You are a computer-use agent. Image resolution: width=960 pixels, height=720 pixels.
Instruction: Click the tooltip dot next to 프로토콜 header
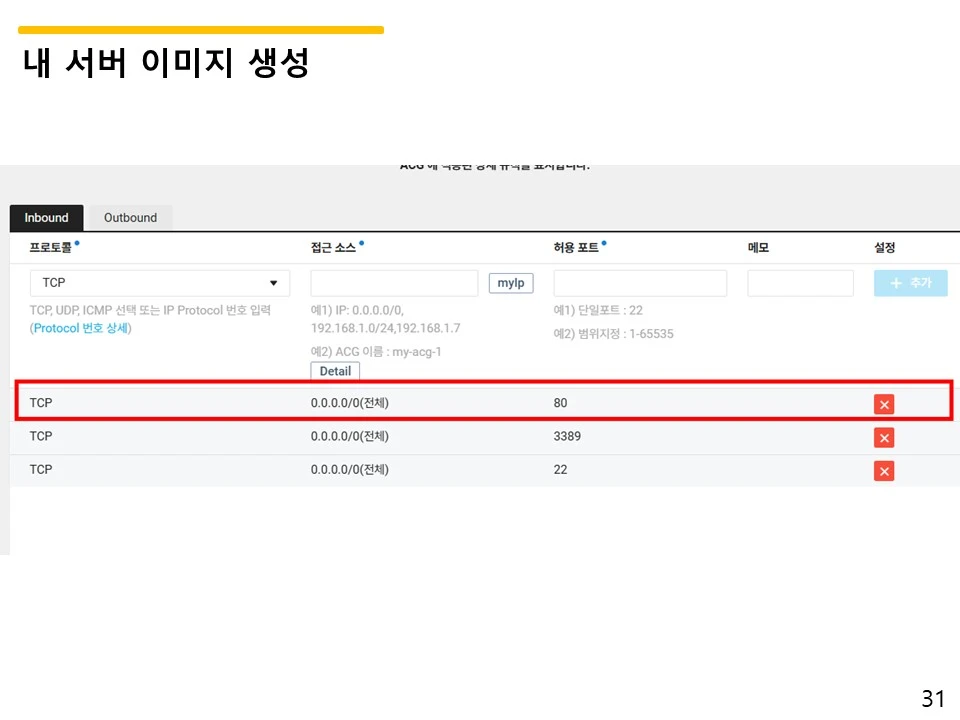77,242
